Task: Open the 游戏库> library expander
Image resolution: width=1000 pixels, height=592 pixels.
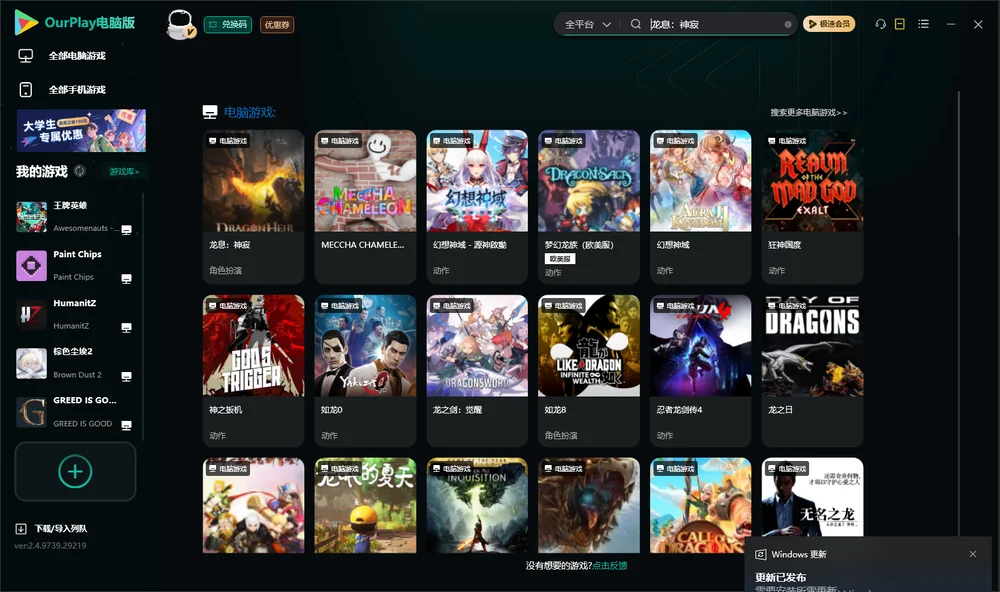Action: click(124, 172)
